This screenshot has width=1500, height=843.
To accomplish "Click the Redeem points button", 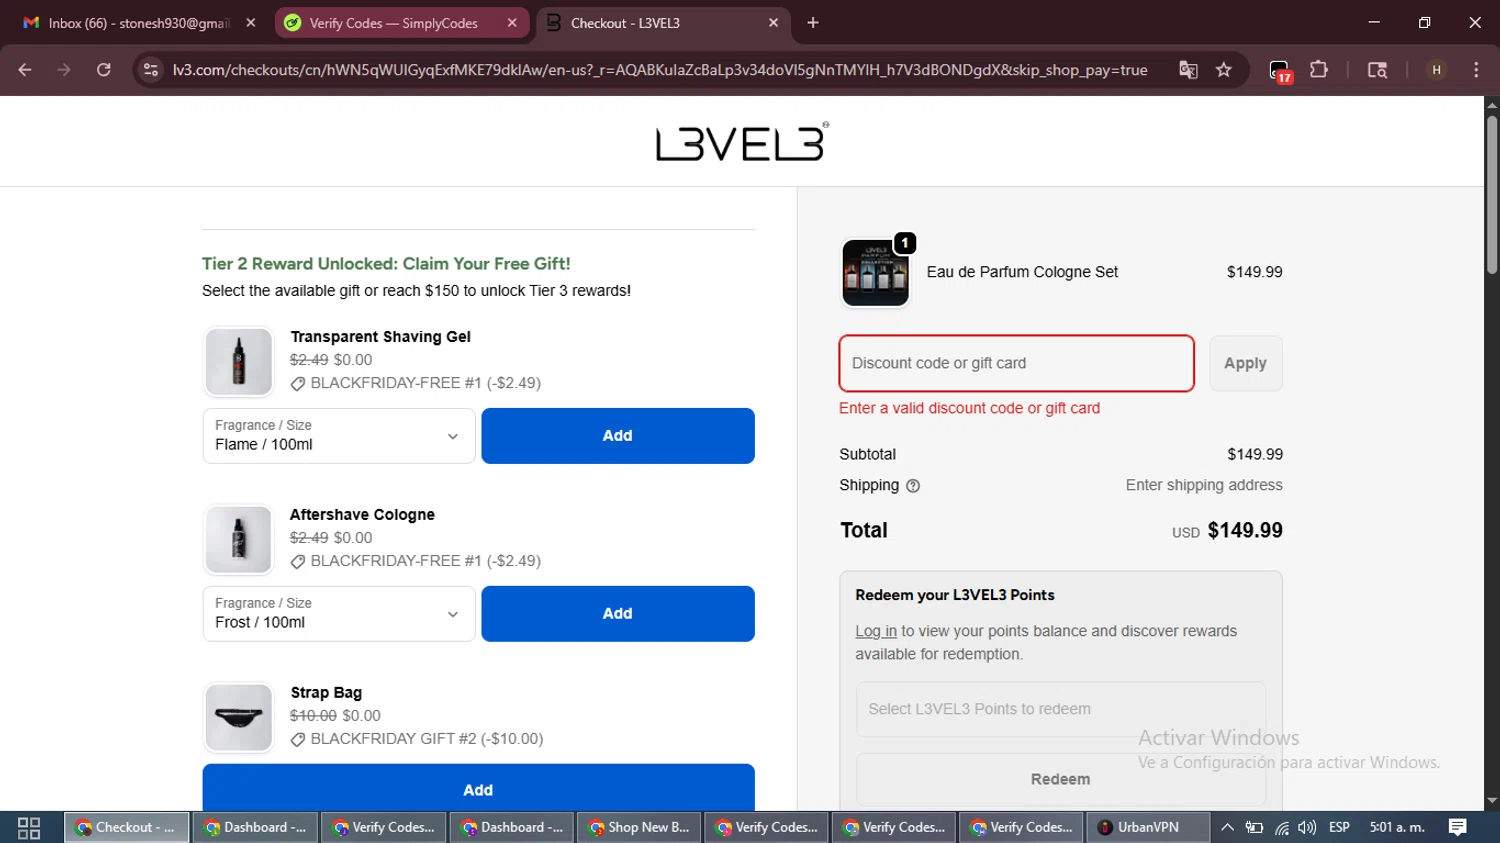I will (1060, 779).
